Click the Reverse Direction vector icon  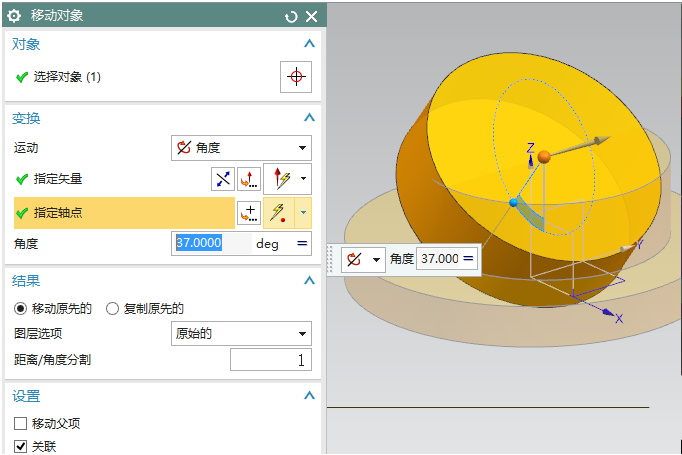pos(223,179)
